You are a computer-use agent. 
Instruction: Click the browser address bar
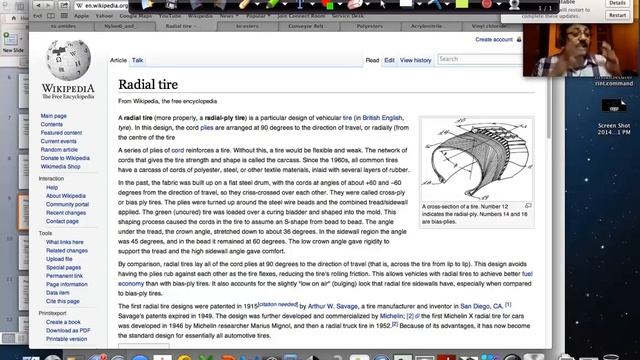click(x=101, y=5)
